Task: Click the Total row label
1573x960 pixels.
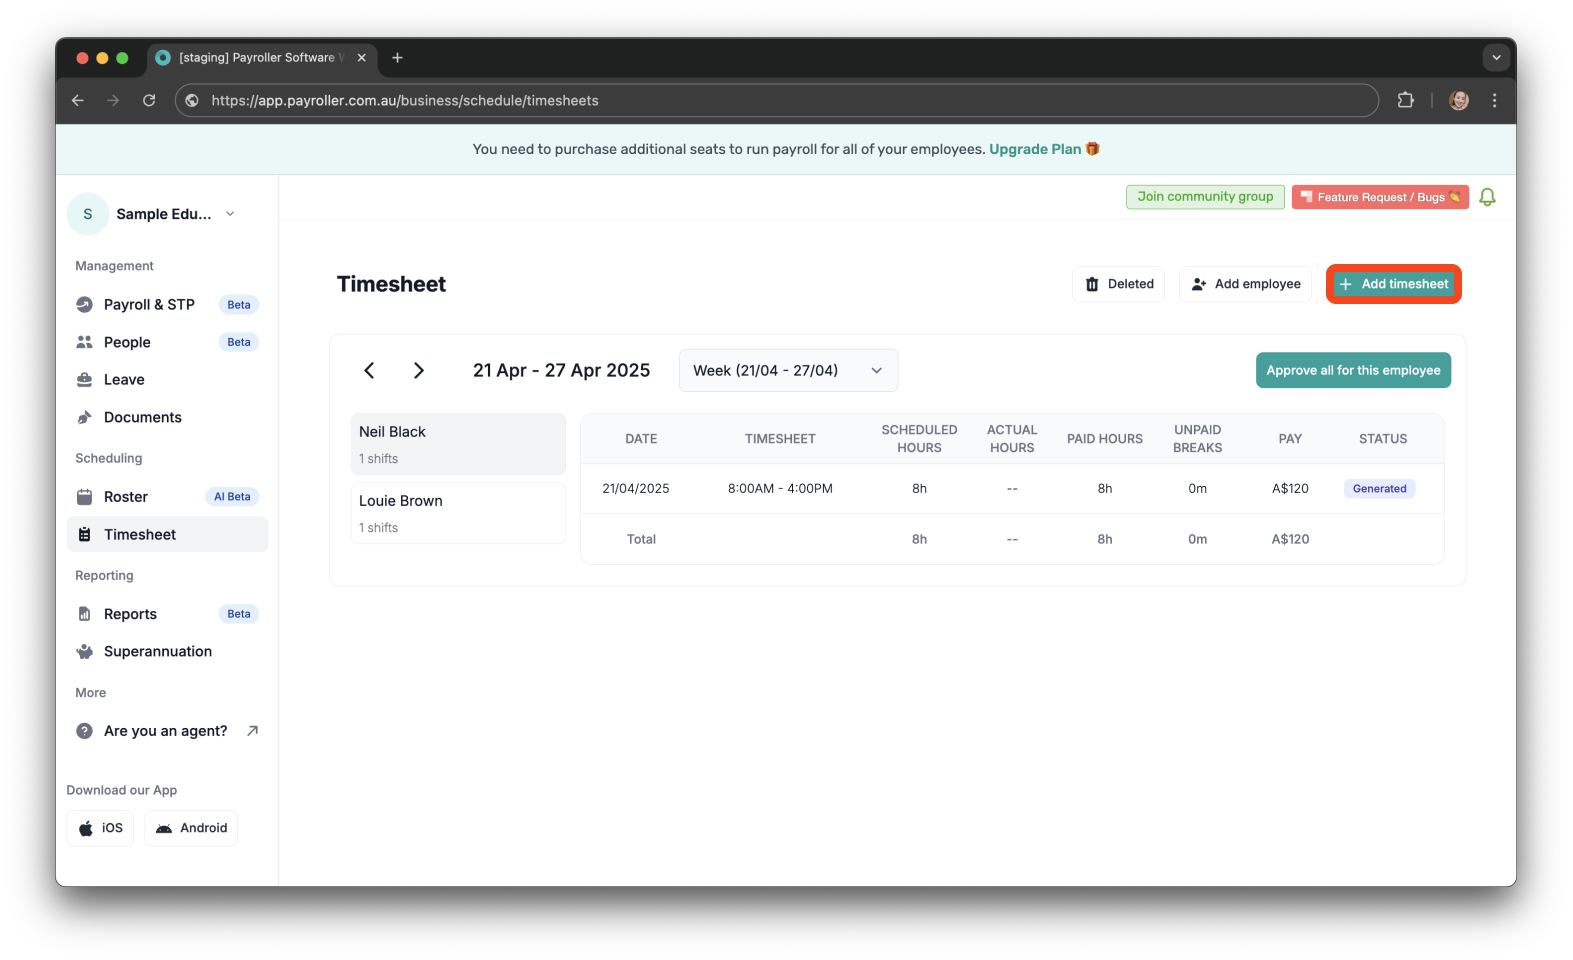Action: point(641,539)
